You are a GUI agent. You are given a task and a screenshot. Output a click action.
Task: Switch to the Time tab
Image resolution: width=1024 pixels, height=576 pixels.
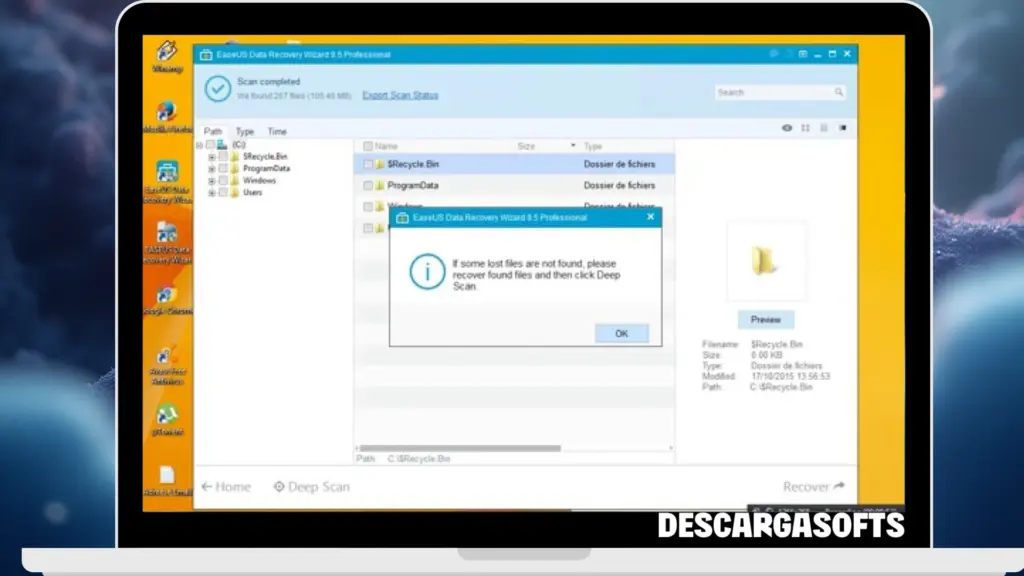(277, 131)
